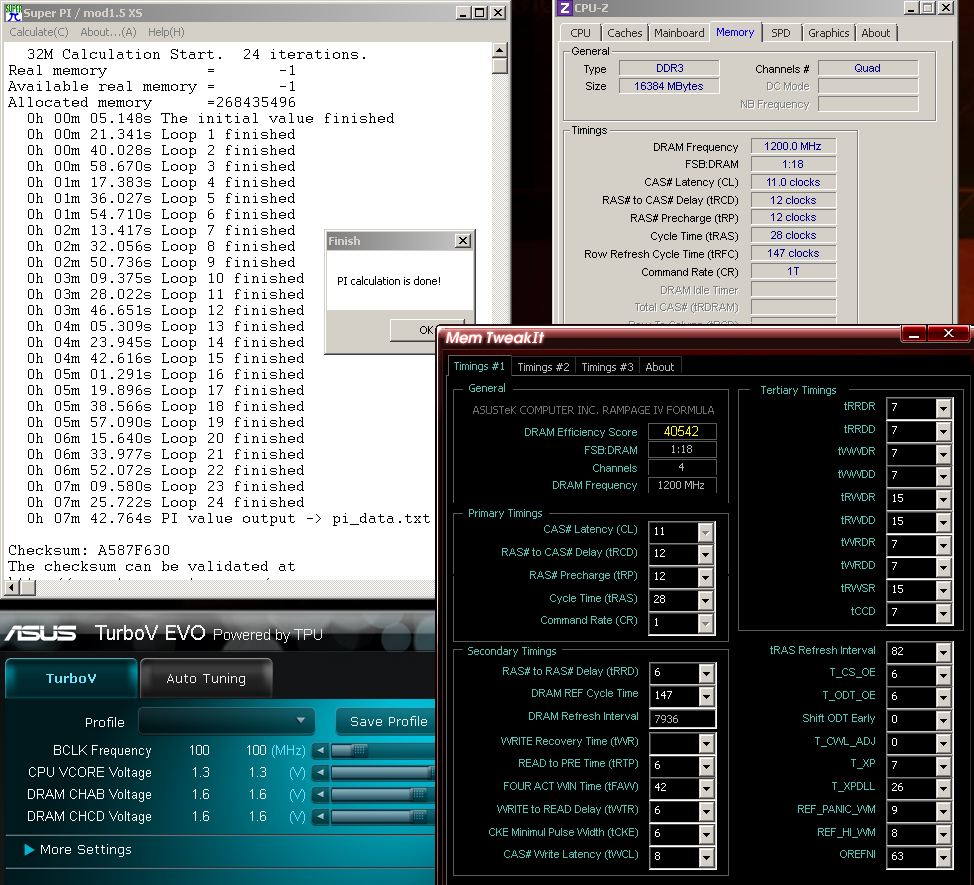Viewport: 974px width, 885px height.
Task: Open the Profile dropdown in TurboV EVO
Action: [226, 721]
